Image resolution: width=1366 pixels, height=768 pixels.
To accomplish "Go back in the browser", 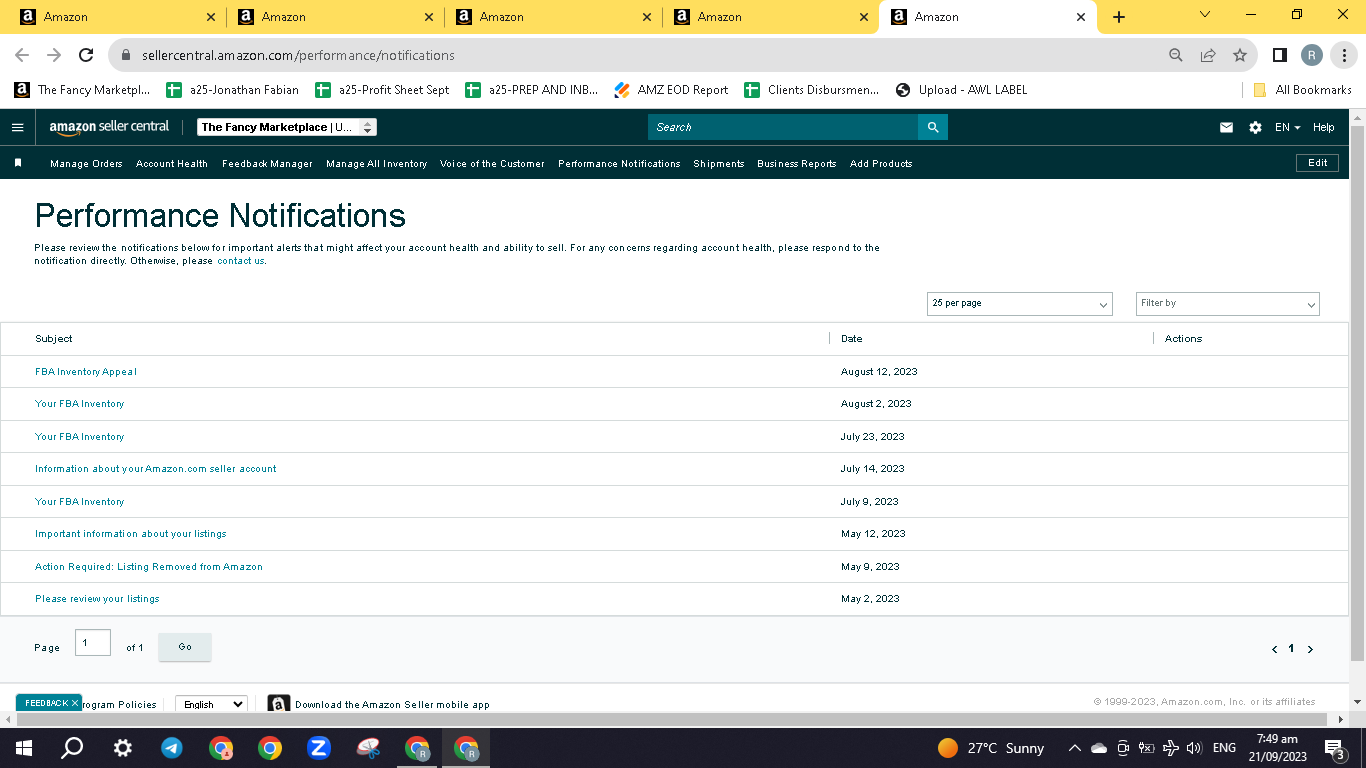I will (22, 55).
